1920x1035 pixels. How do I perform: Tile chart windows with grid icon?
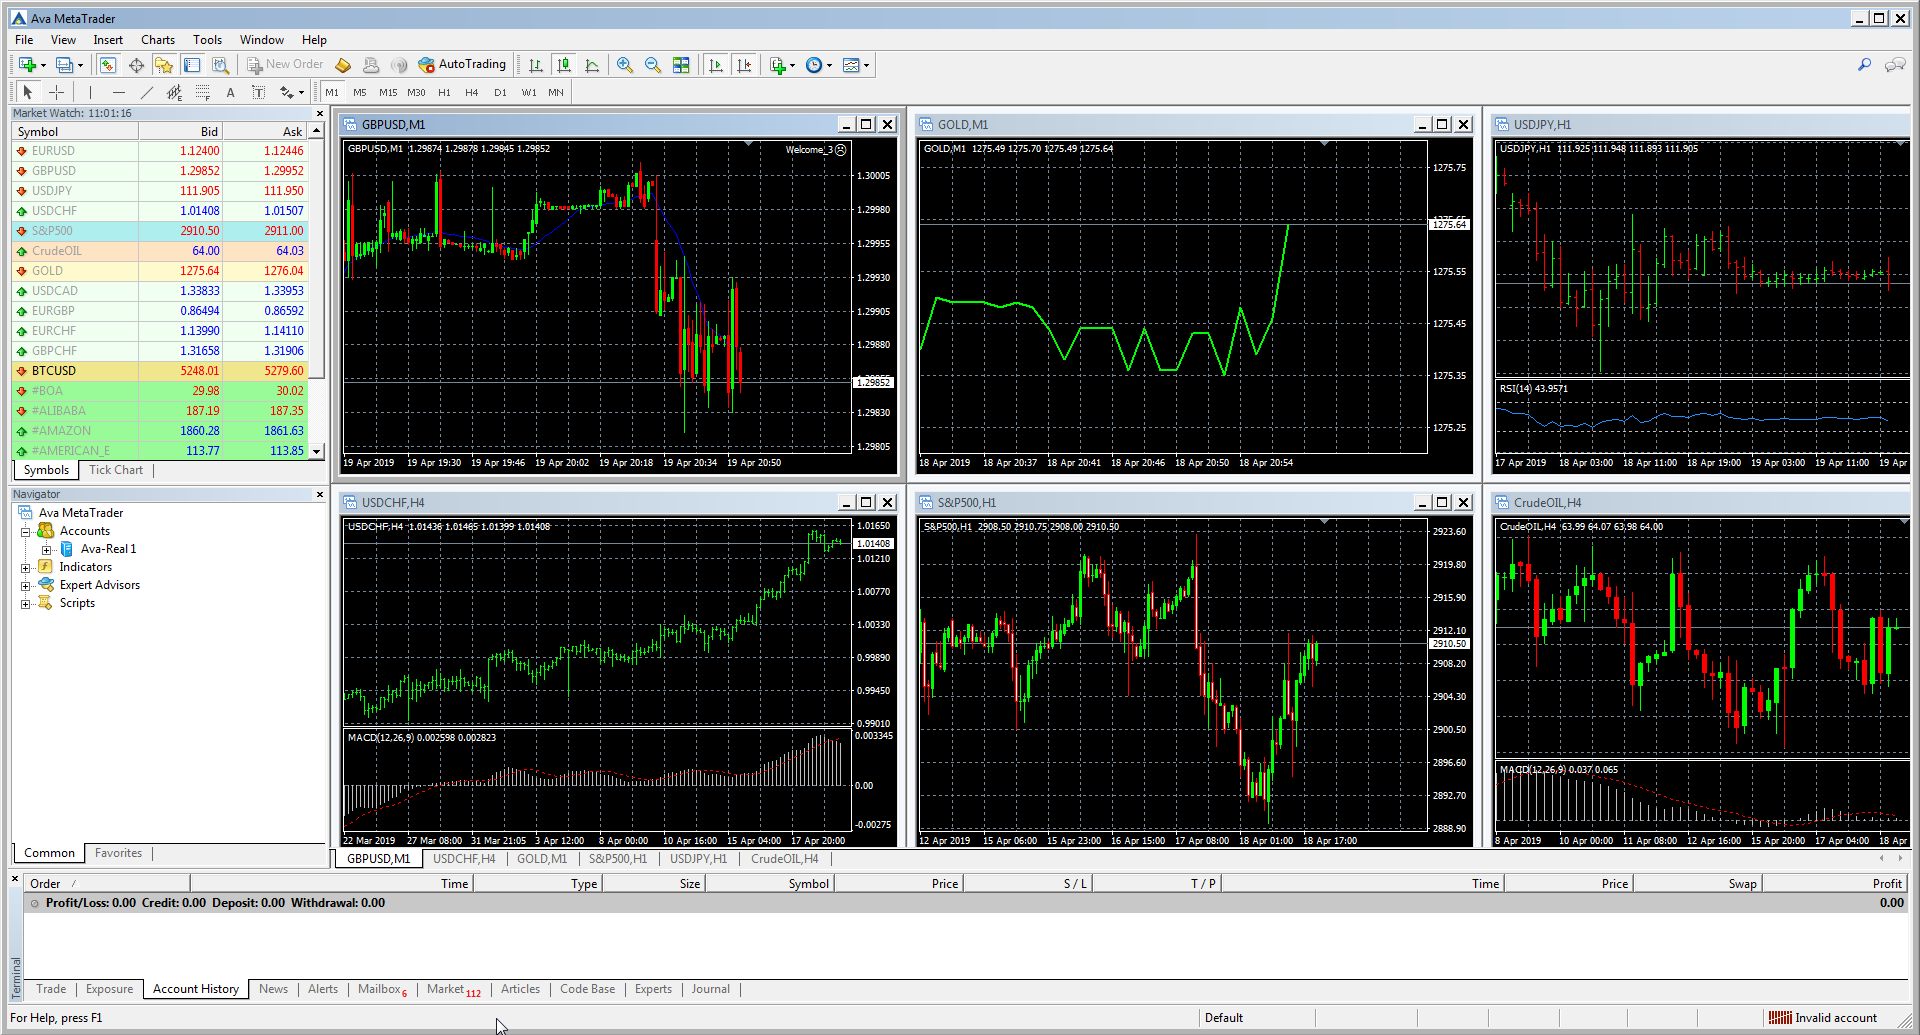coord(681,65)
